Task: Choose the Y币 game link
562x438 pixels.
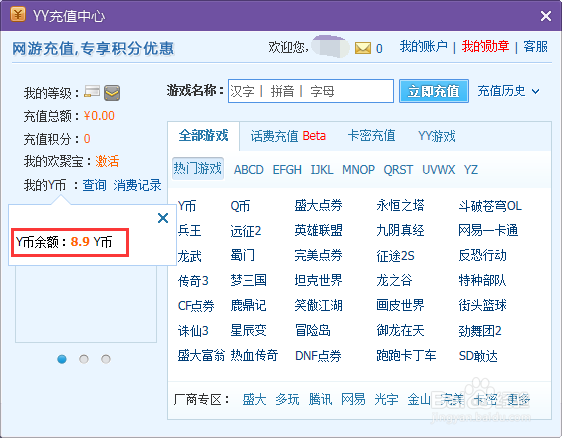Action: pos(187,206)
